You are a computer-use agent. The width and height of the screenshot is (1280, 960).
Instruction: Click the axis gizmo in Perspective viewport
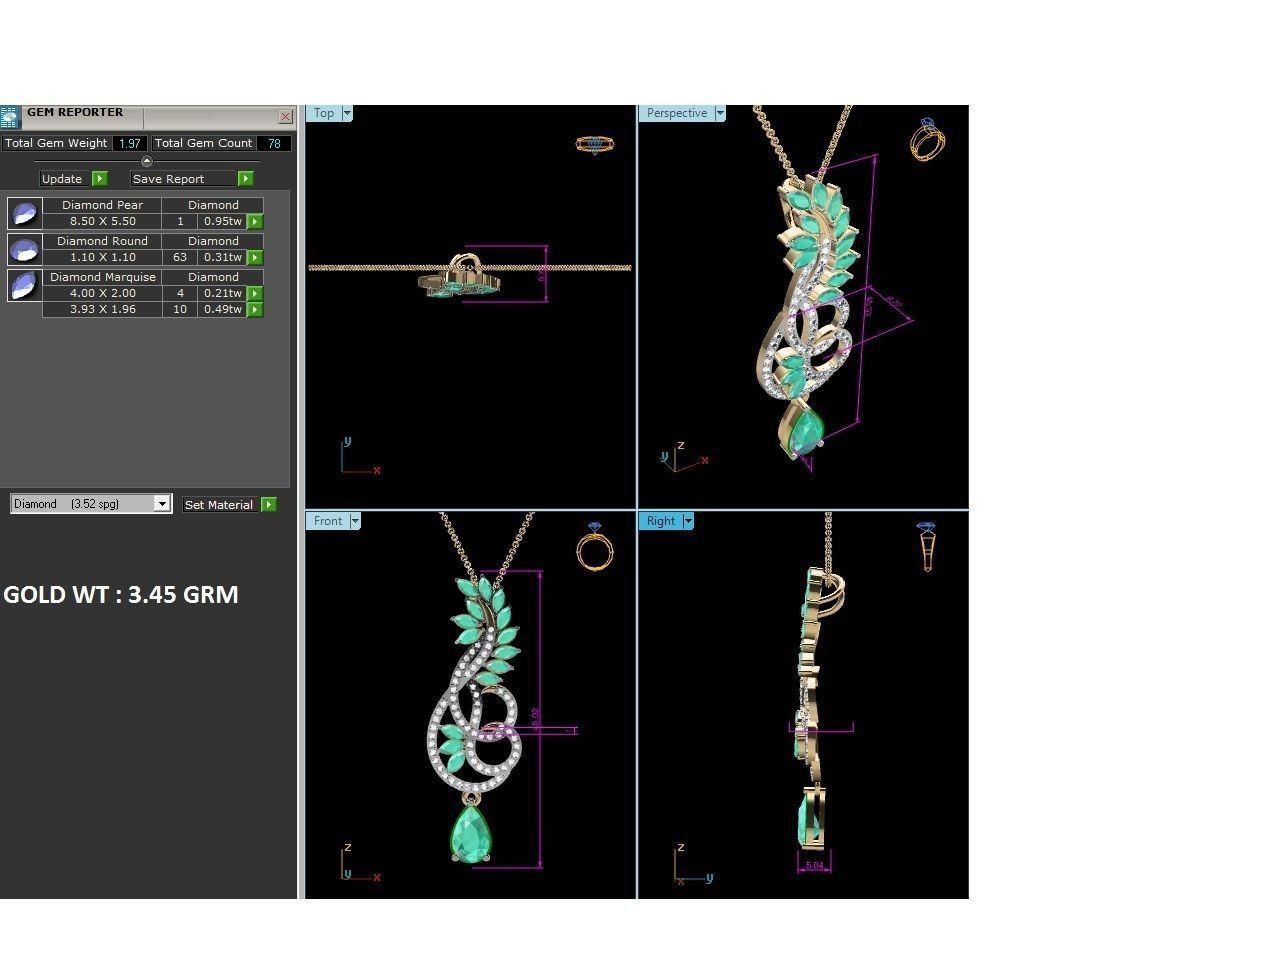click(684, 457)
